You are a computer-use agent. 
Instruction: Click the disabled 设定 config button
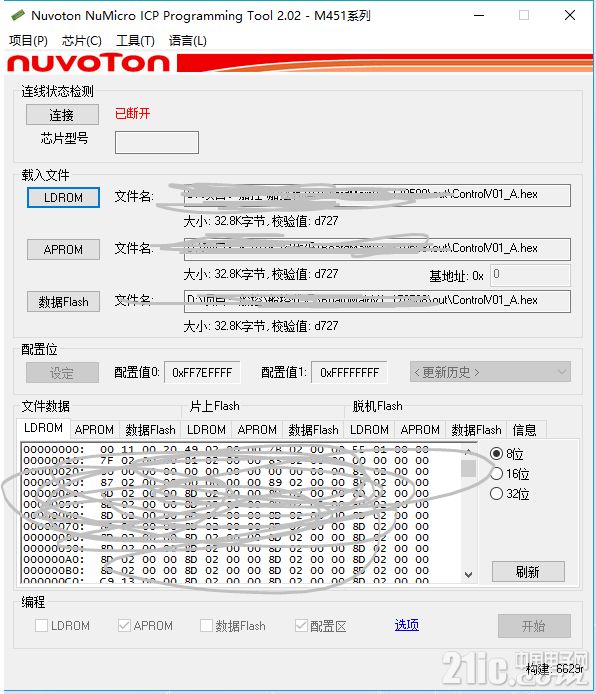point(62,373)
